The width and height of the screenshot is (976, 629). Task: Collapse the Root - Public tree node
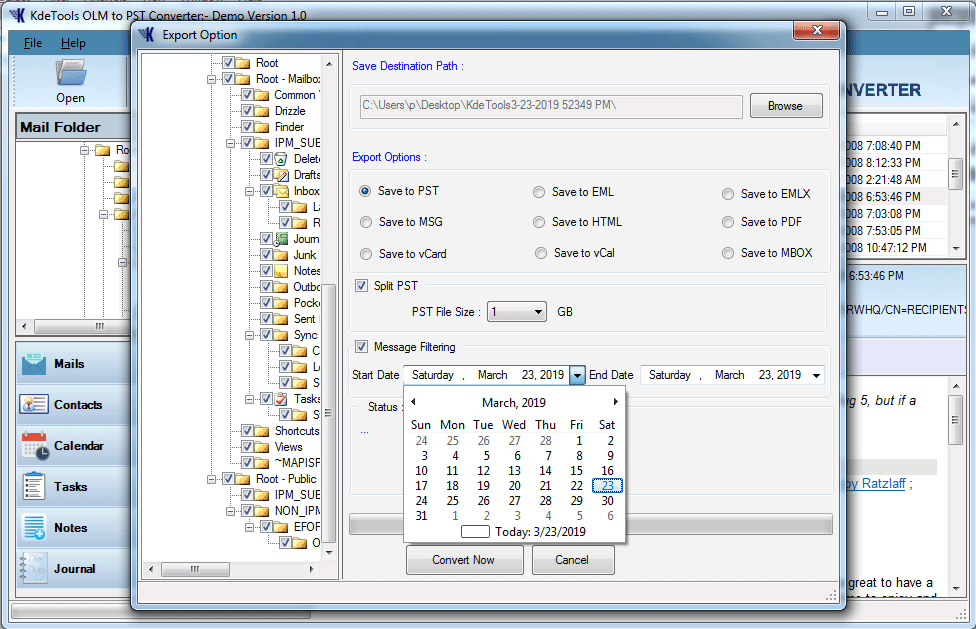(212, 479)
